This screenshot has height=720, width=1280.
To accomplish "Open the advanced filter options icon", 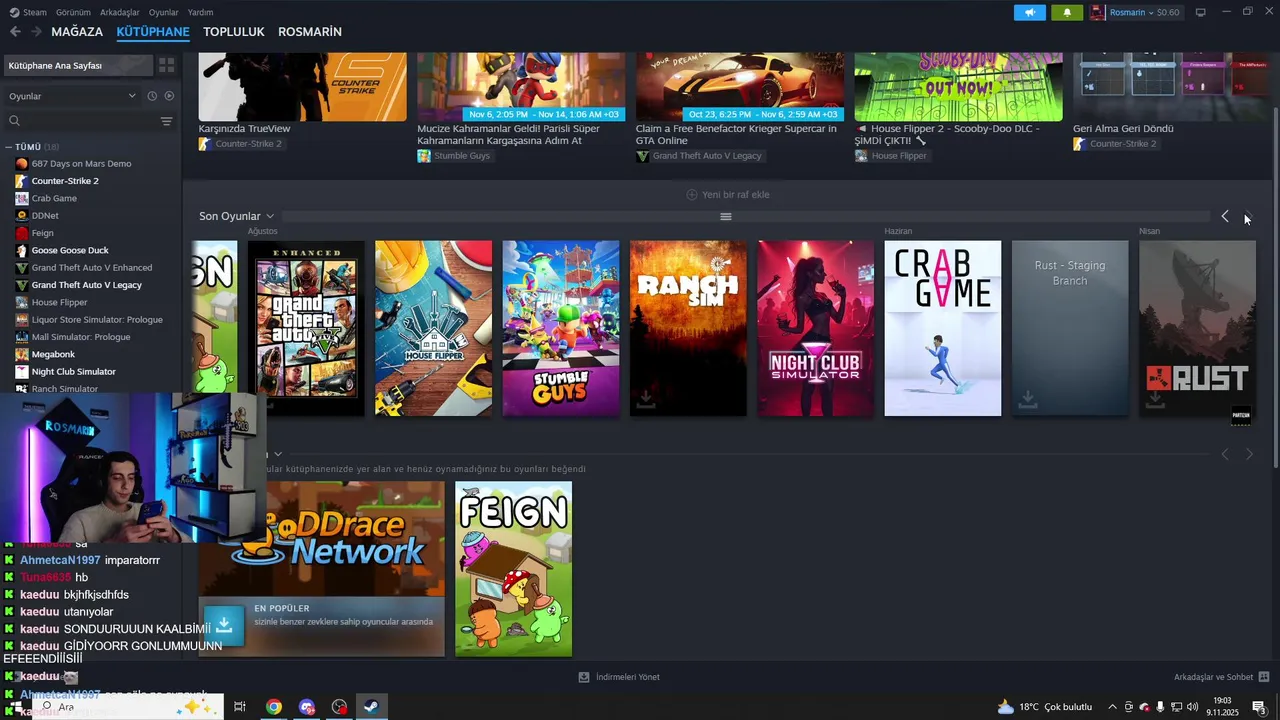I will coord(166,121).
